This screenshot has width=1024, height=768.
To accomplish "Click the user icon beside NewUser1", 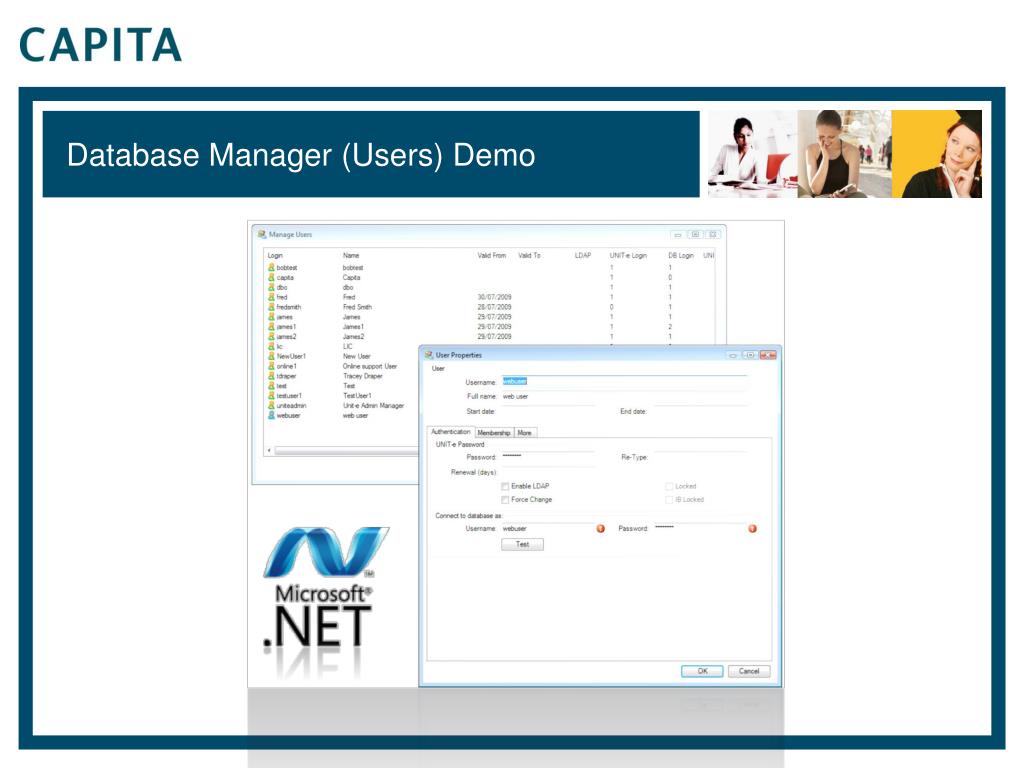I will (x=271, y=356).
